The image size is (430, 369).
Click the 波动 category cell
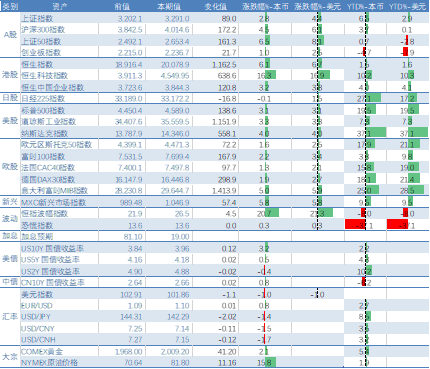[x=10, y=219]
